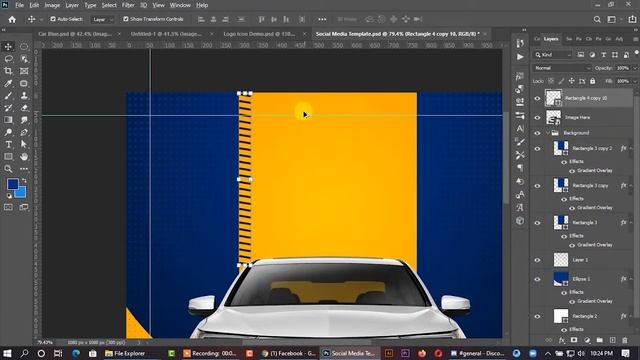Viewport: 640px width, 360px height.
Task: Select the Eraser tool
Action: (x=24, y=108)
